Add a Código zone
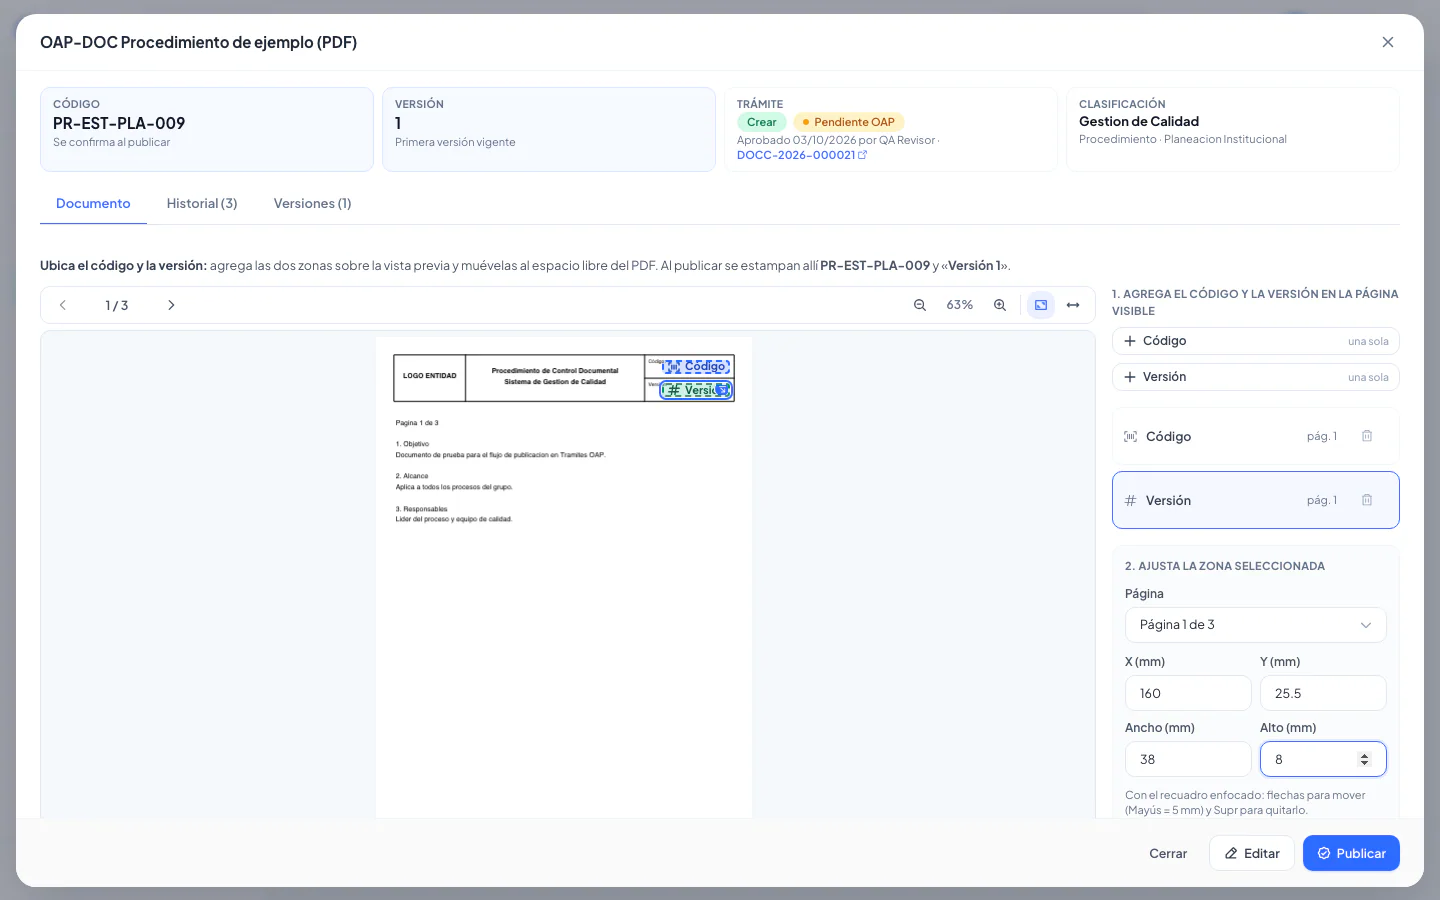The height and width of the screenshot is (900, 1440). click(x=1255, y=341)
